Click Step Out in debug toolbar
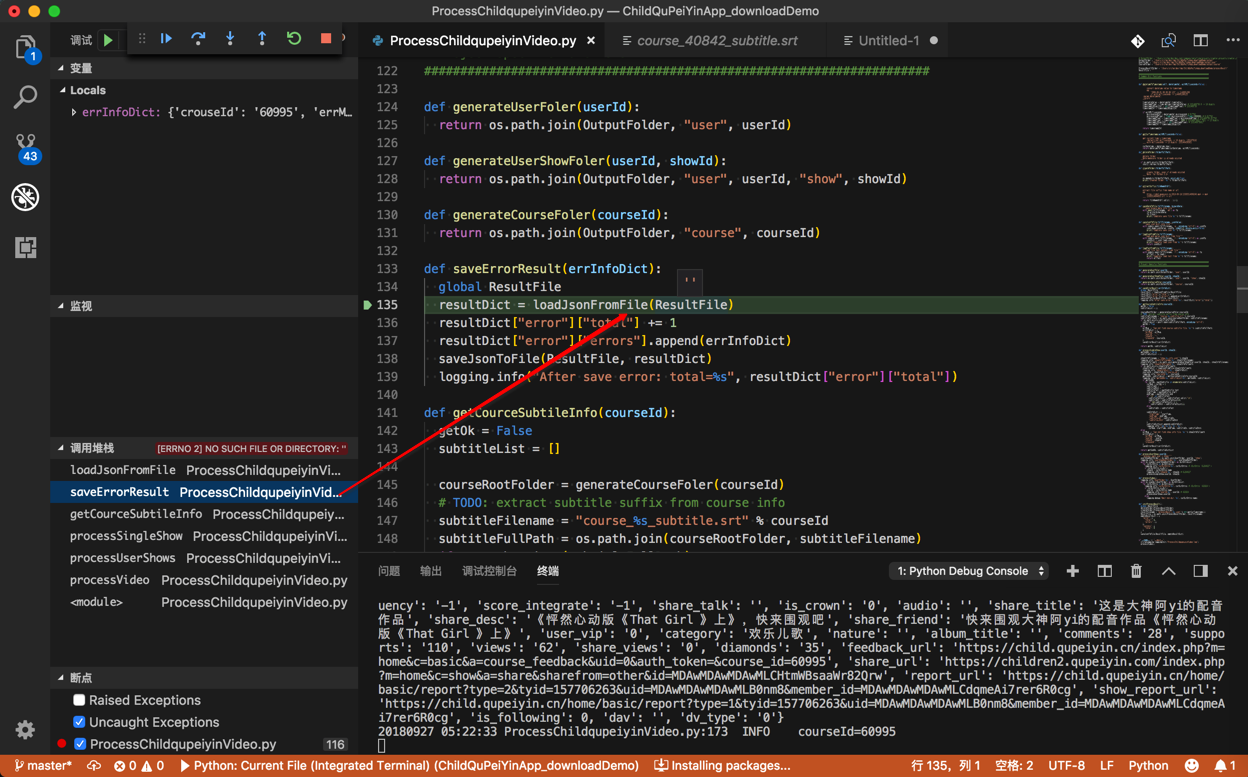1248x778 pixels. point(262,39)
